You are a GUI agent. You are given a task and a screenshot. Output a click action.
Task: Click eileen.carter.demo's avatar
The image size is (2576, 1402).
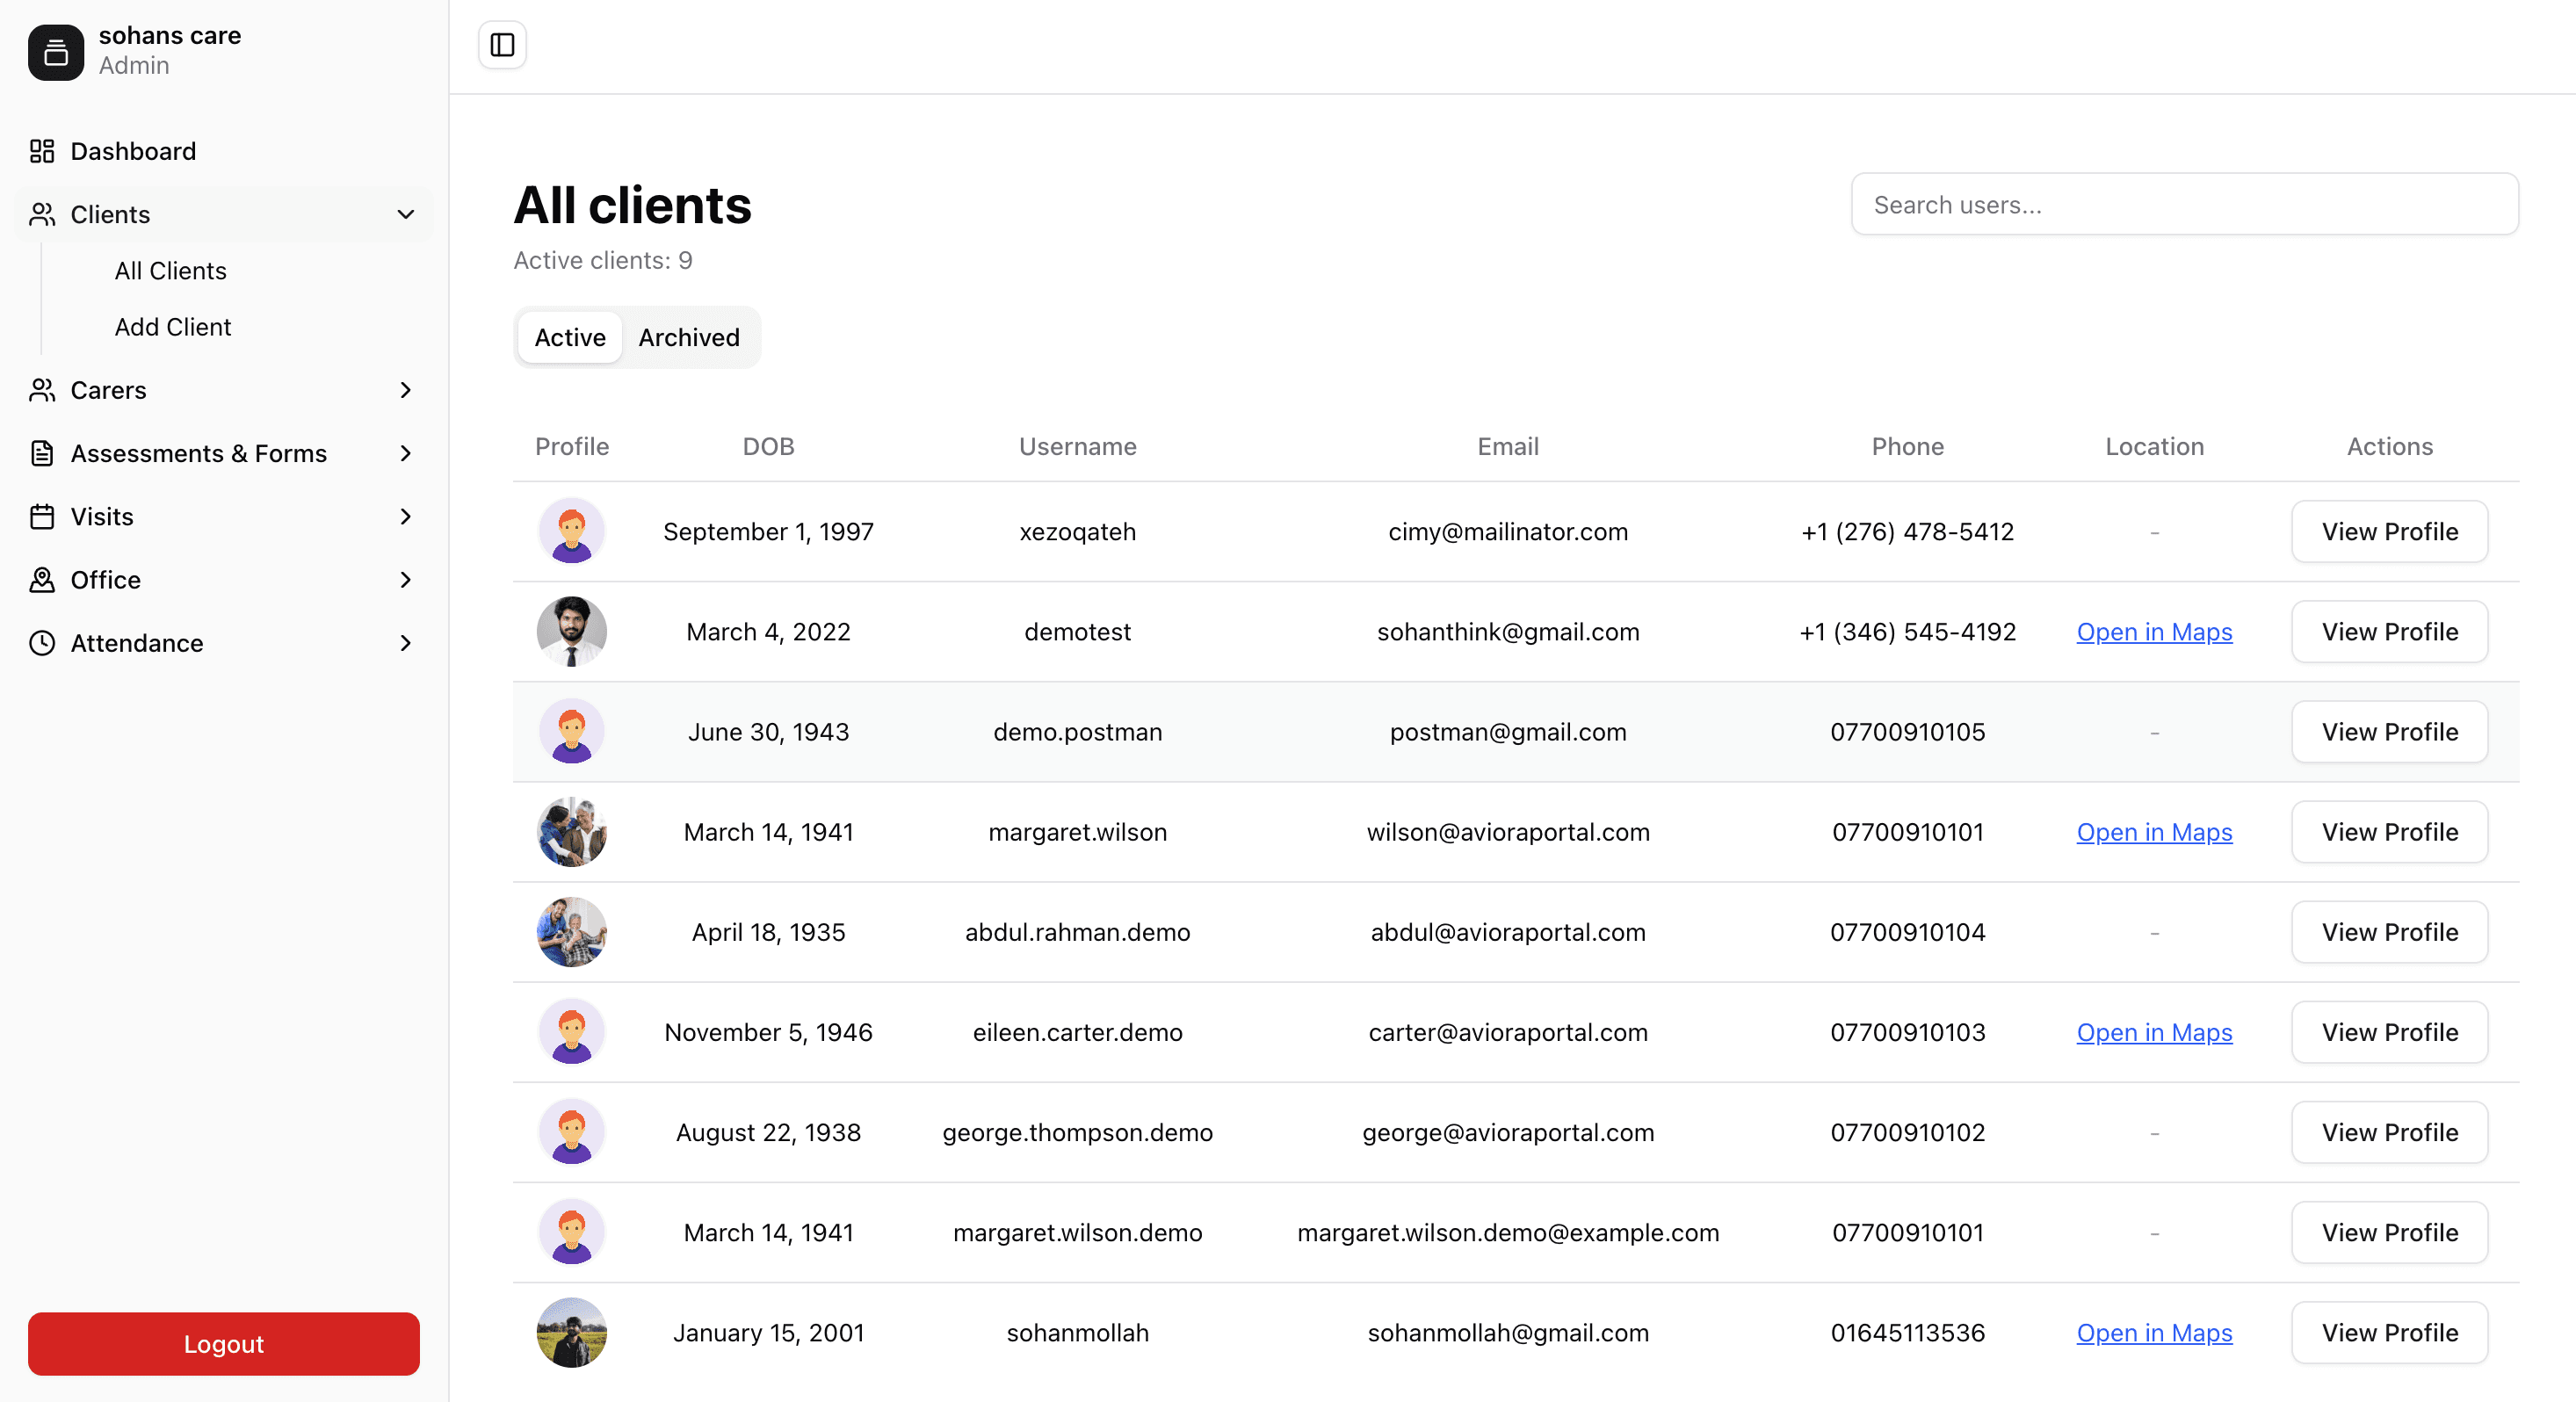[x=572, y=1032]
